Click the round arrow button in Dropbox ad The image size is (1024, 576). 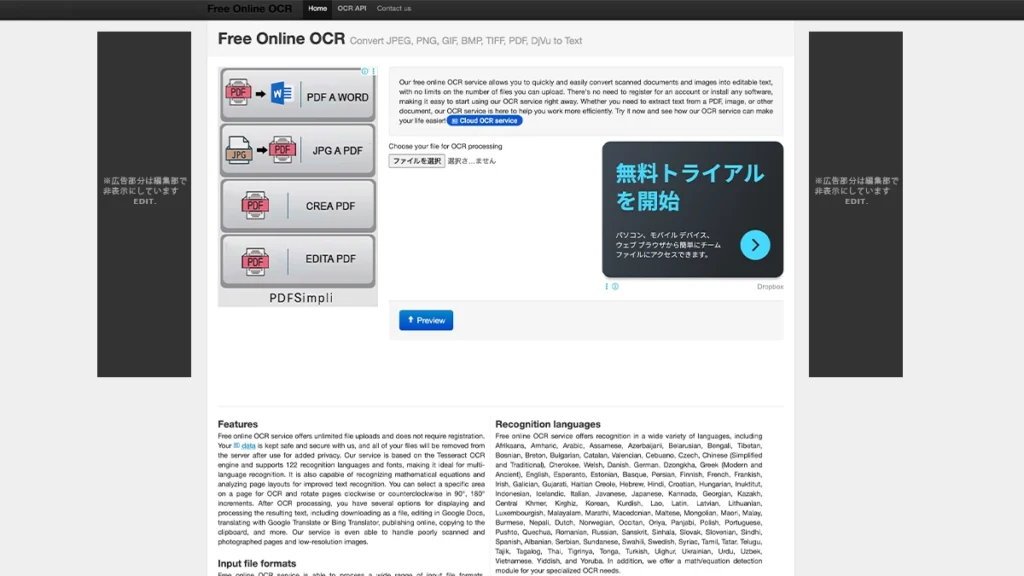click(755, 245)
